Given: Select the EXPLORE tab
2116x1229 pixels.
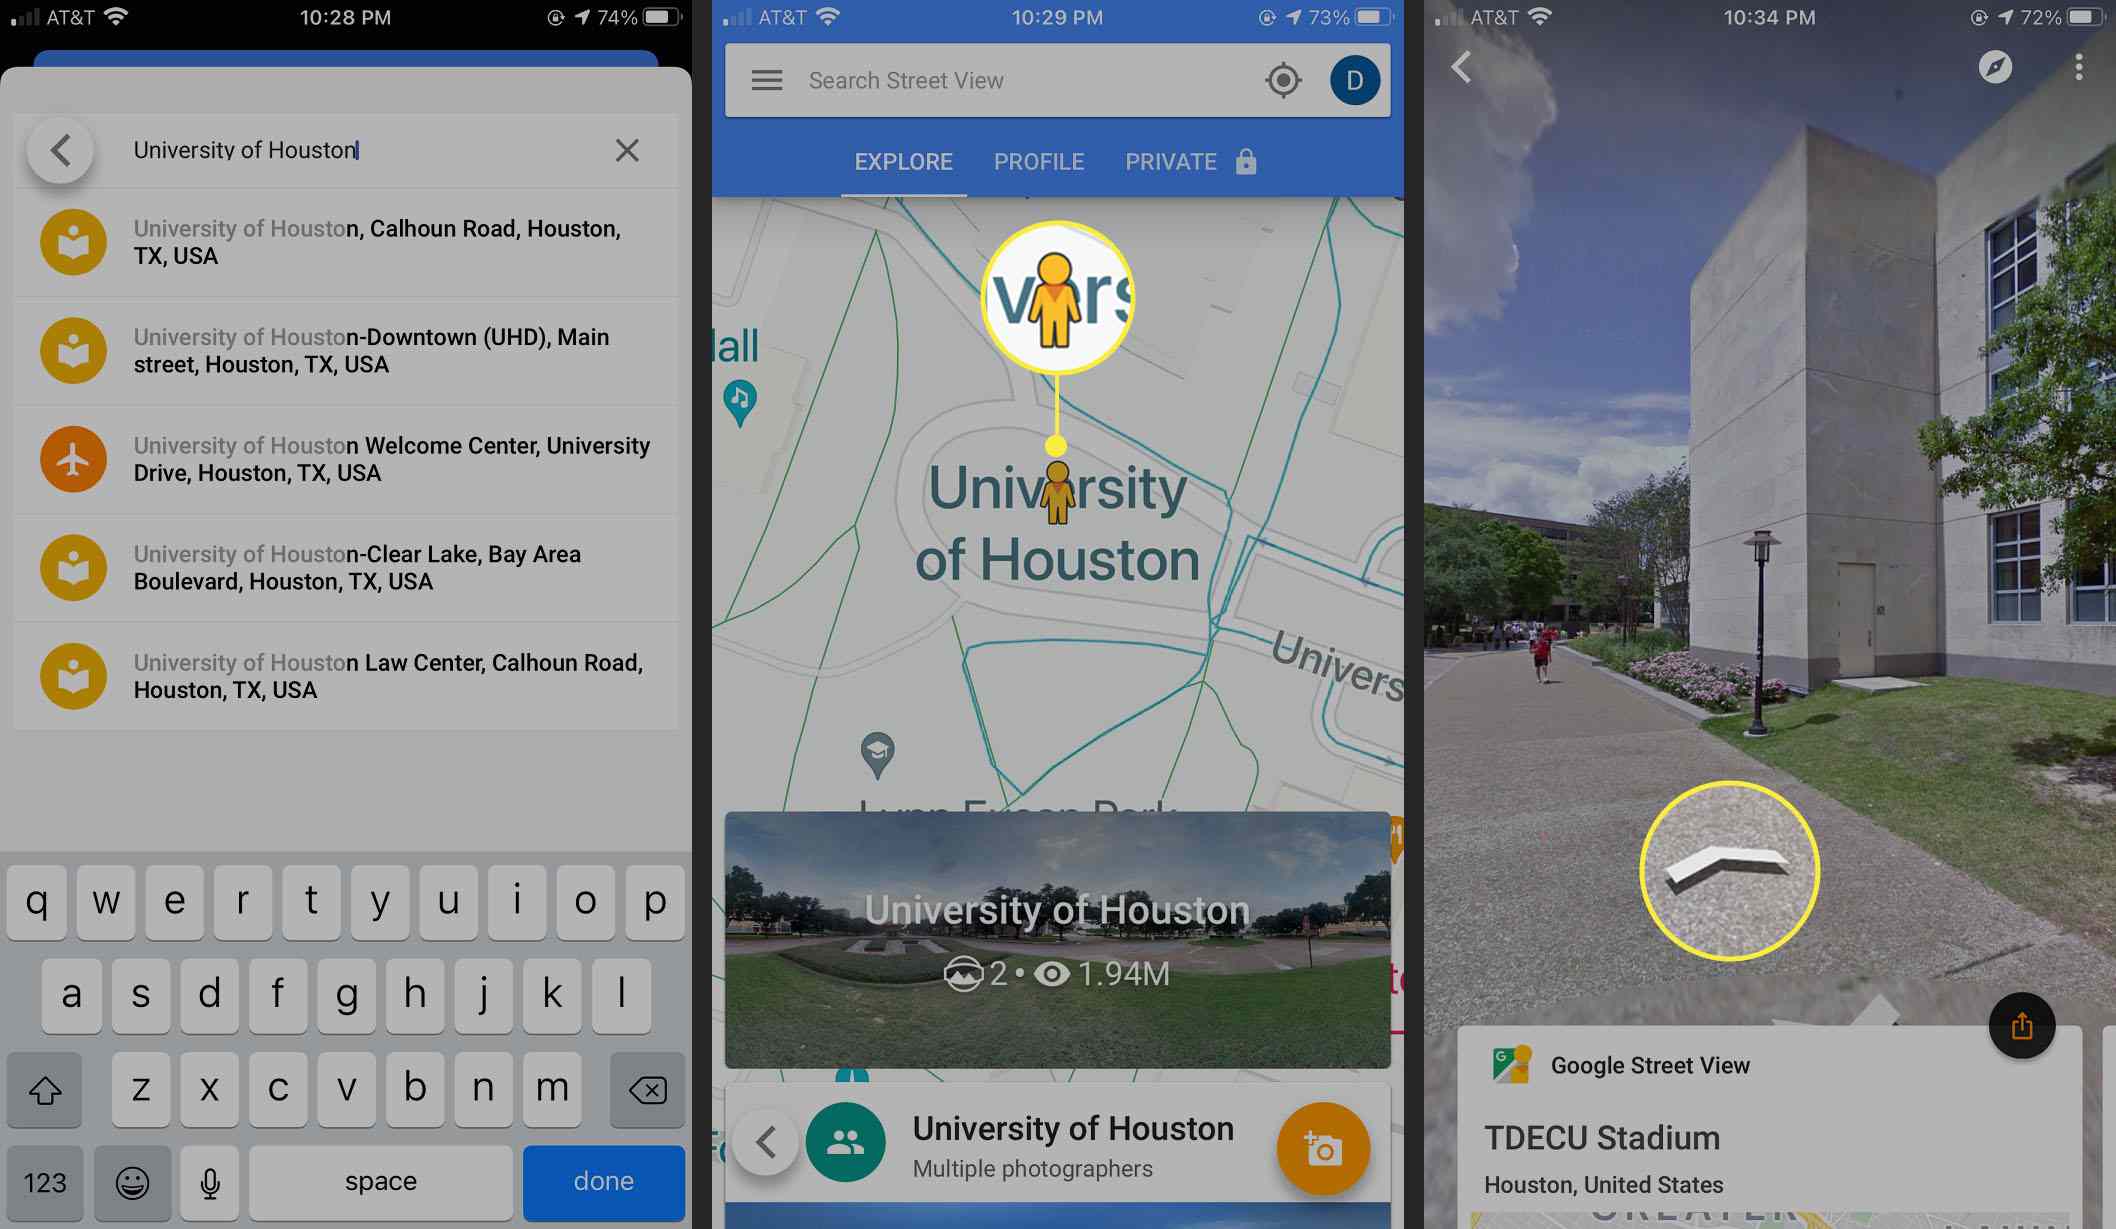Looking at the screenshot, I should tap(904, 161).
